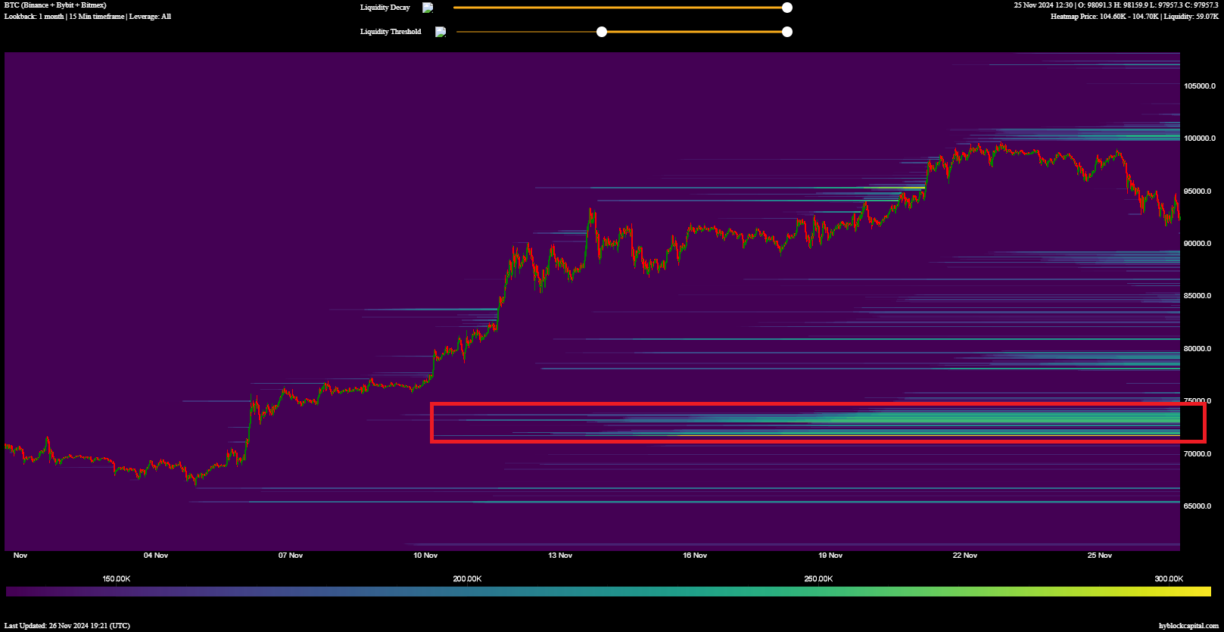The height and width of the screenshot is (632, 1224).
Task: Select the 13 Nov date axis label
Action: coord(560,555)
